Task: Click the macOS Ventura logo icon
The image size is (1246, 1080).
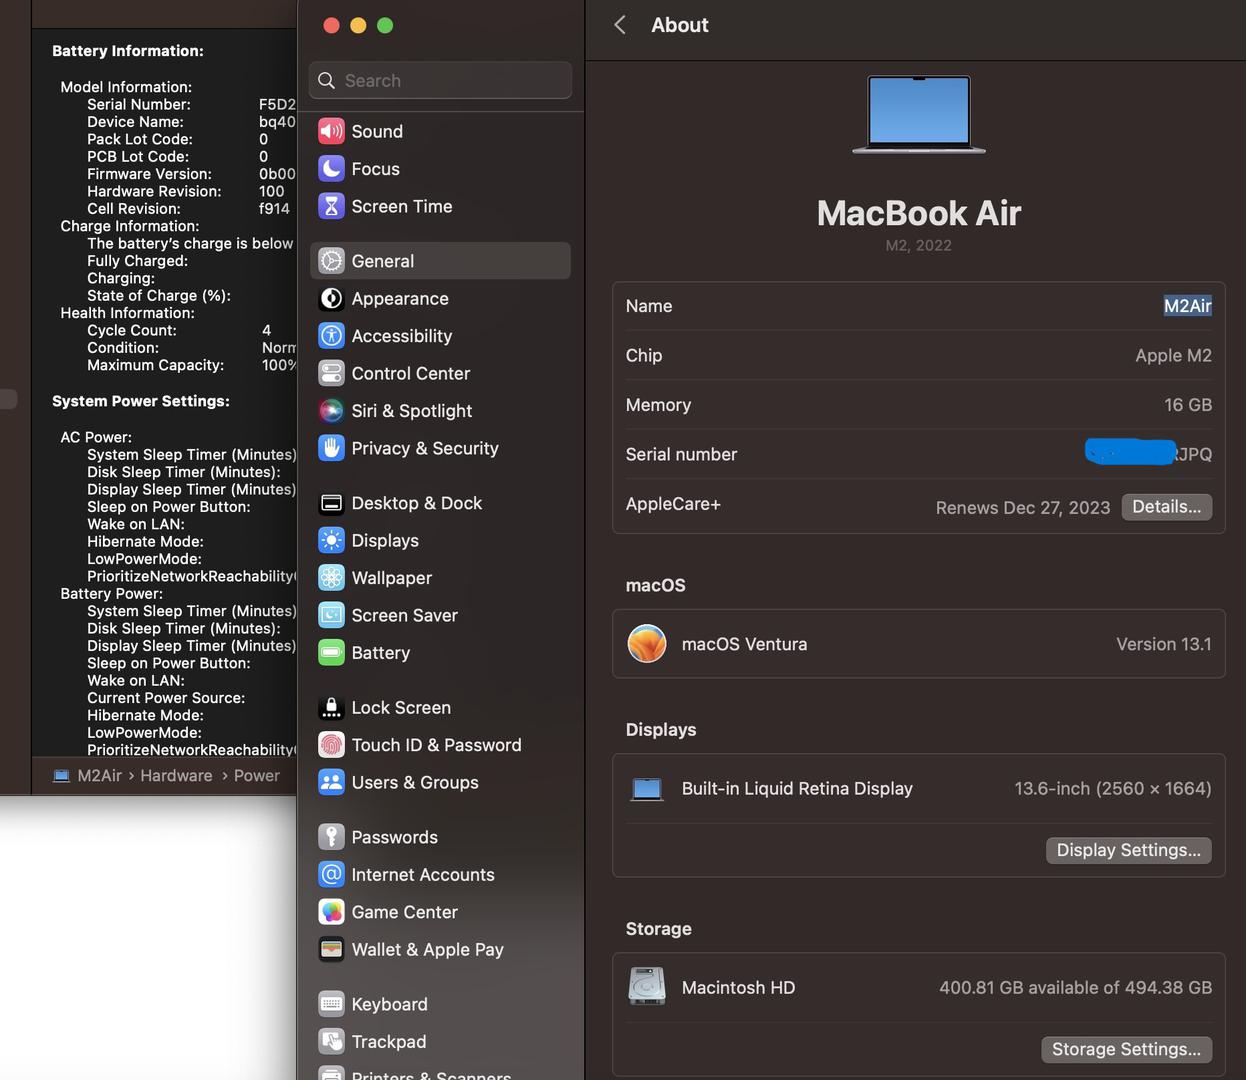Action: pos(647,644)
